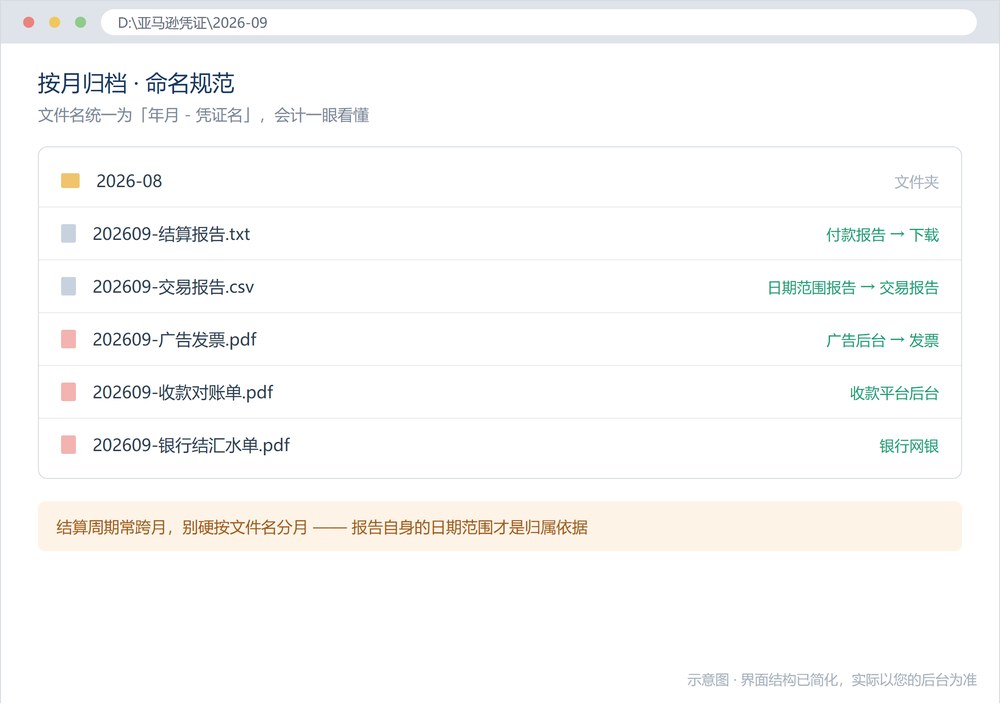
Task: Select file name 202609-收款对账单.pdf
Action: coord(182,393)
